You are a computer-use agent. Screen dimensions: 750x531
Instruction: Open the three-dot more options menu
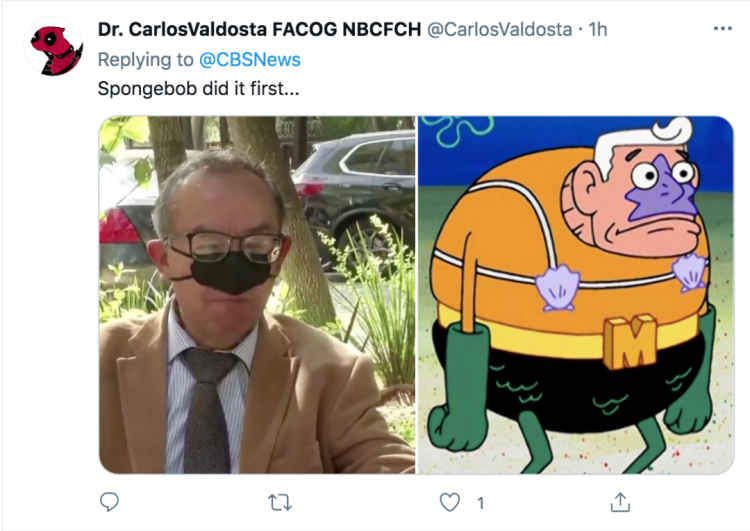(x=722, y=29)
